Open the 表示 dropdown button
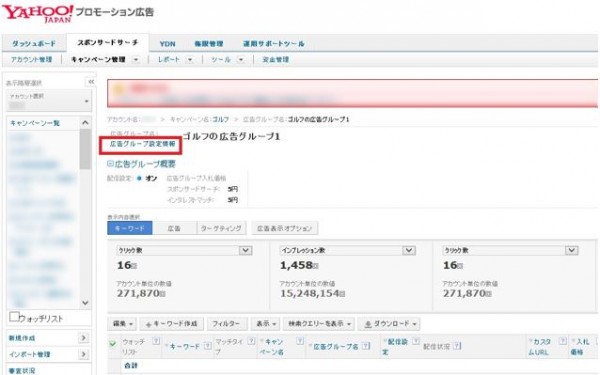The height and width of the screenshot is (375, 600). [x=266, y=324]
